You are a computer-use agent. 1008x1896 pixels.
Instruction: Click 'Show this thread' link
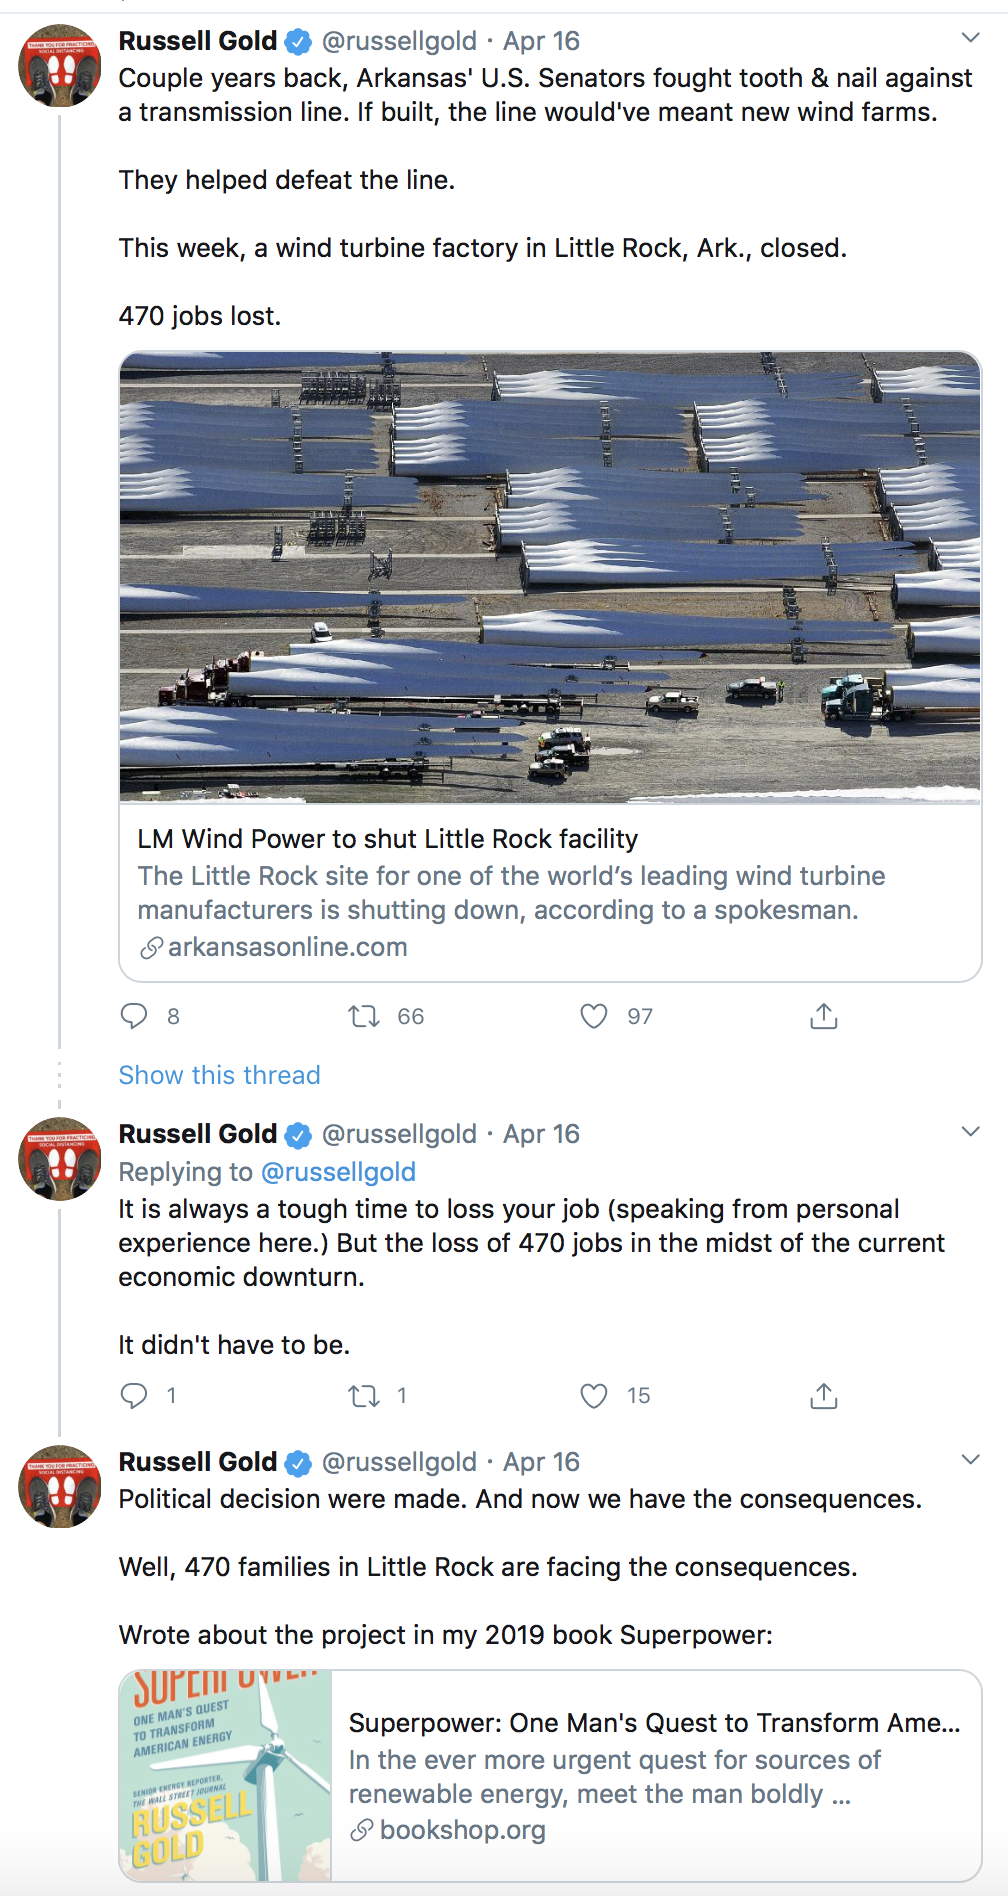click(219, 1075)
